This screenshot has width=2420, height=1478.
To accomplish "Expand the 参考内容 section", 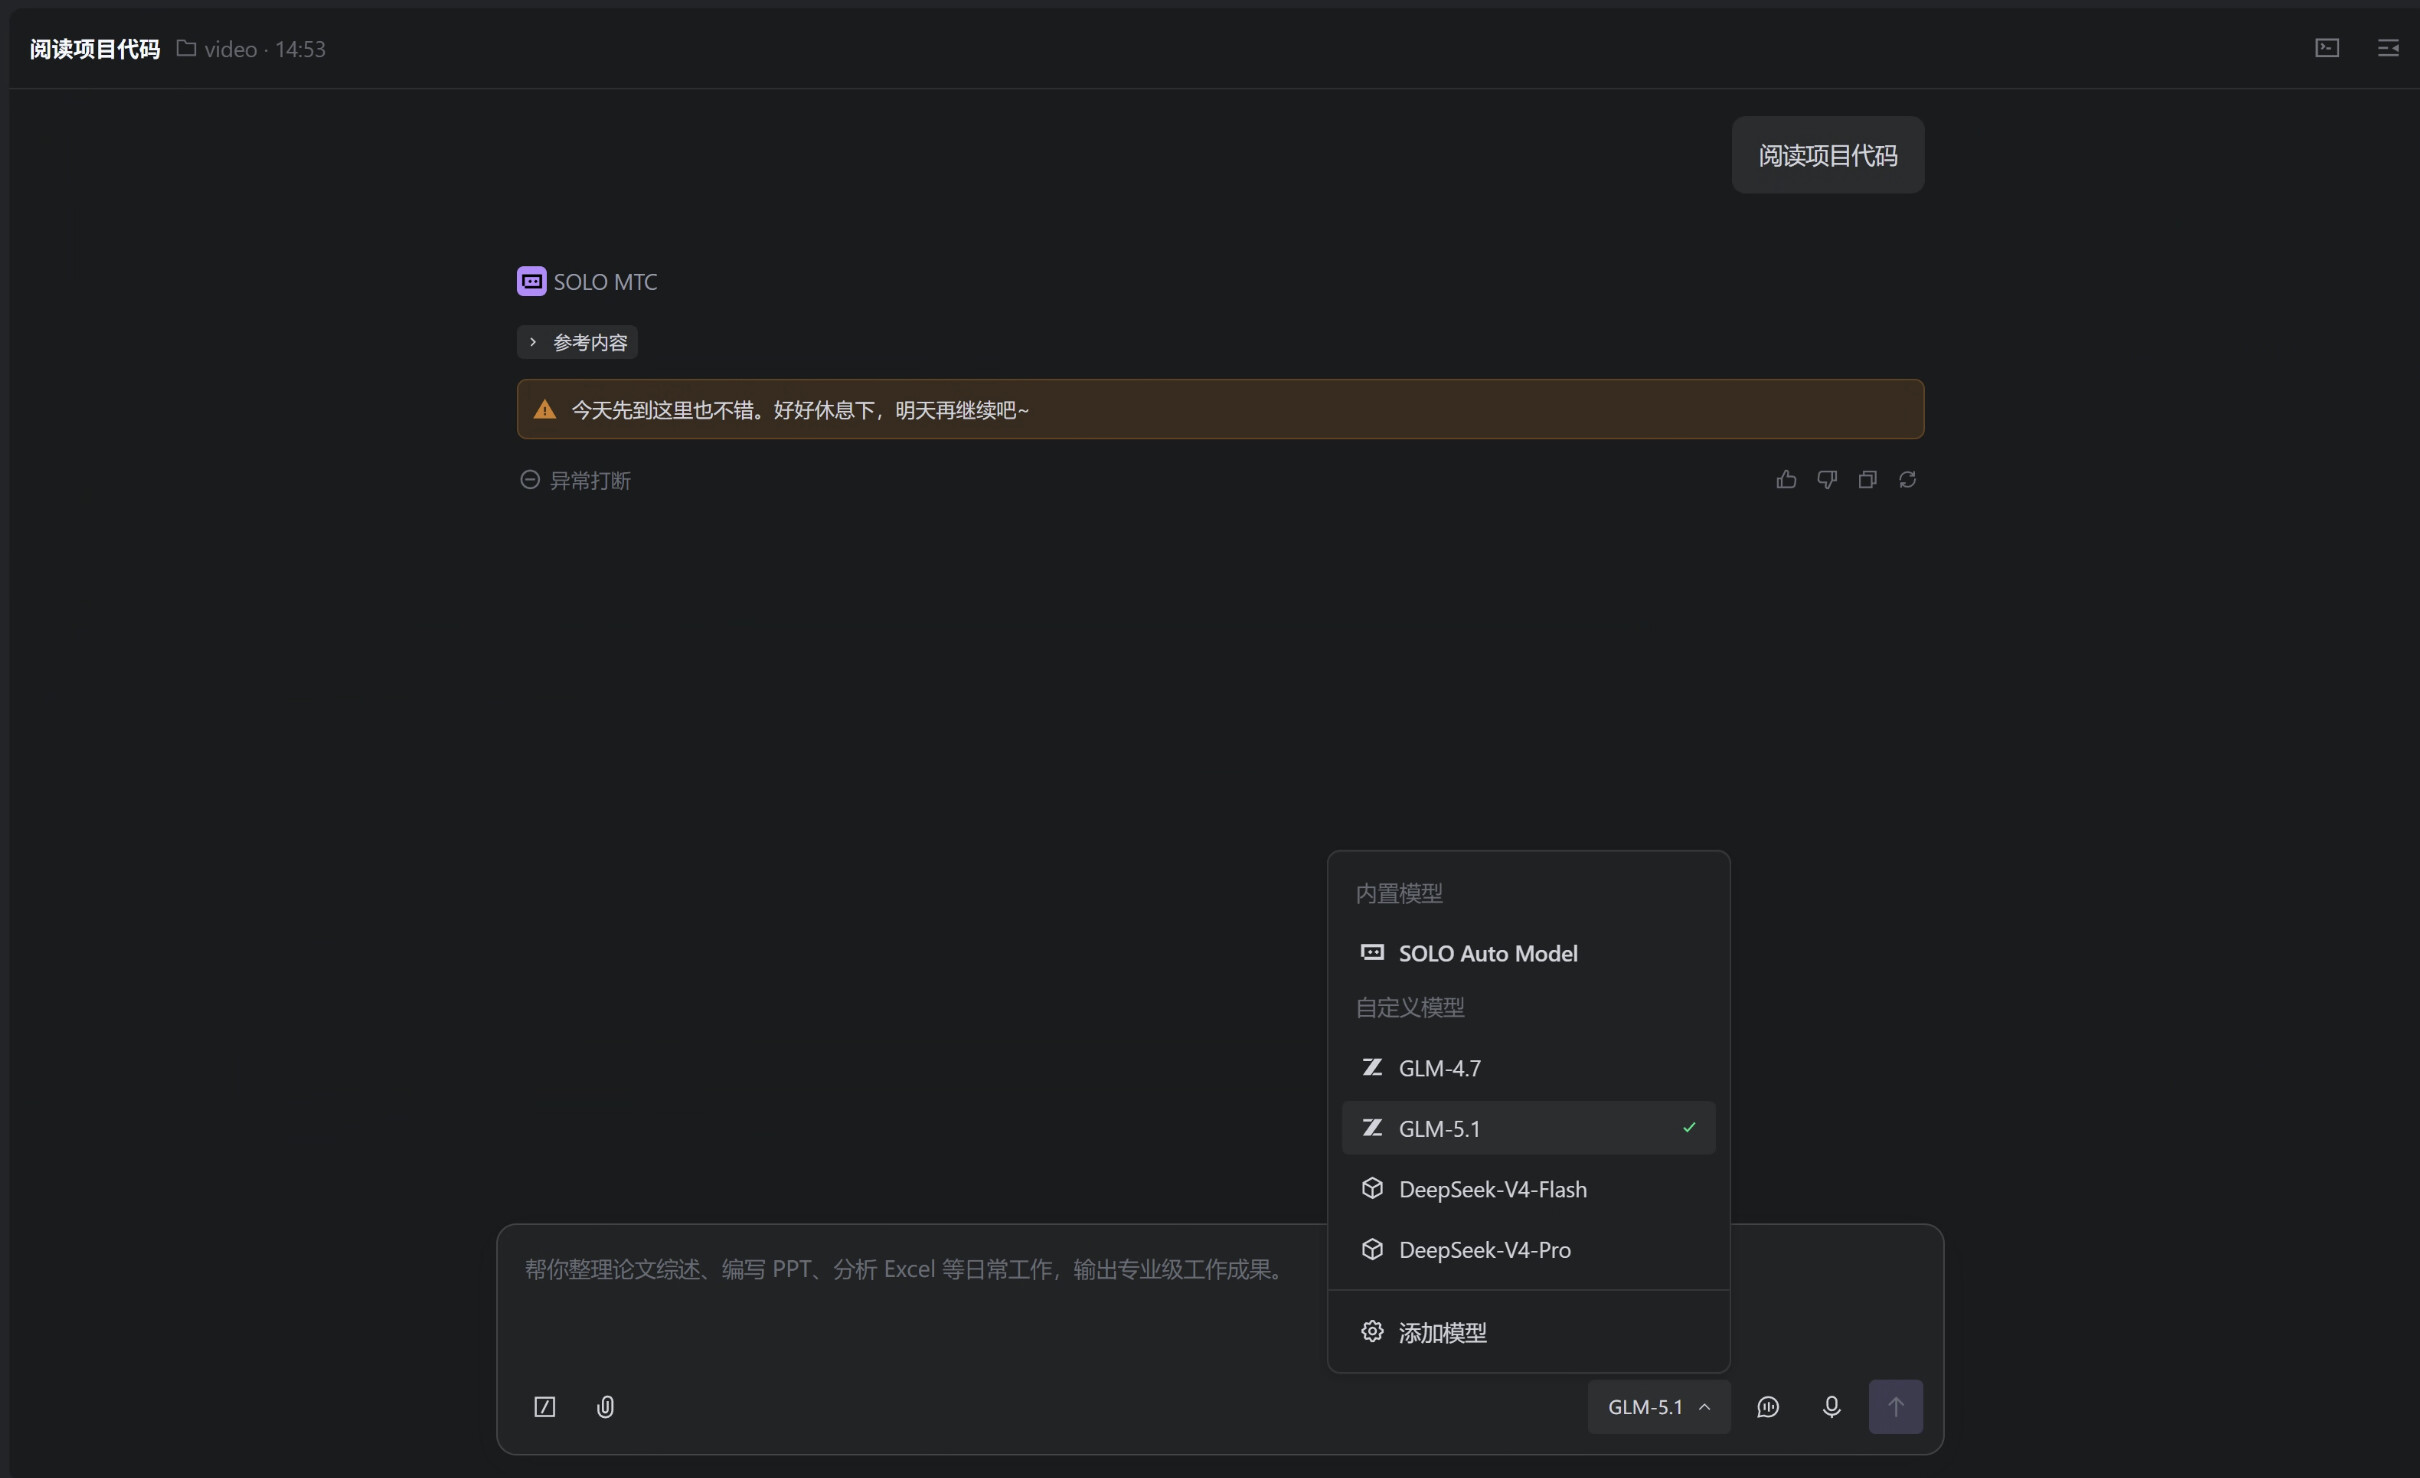I will pos(577,342).
